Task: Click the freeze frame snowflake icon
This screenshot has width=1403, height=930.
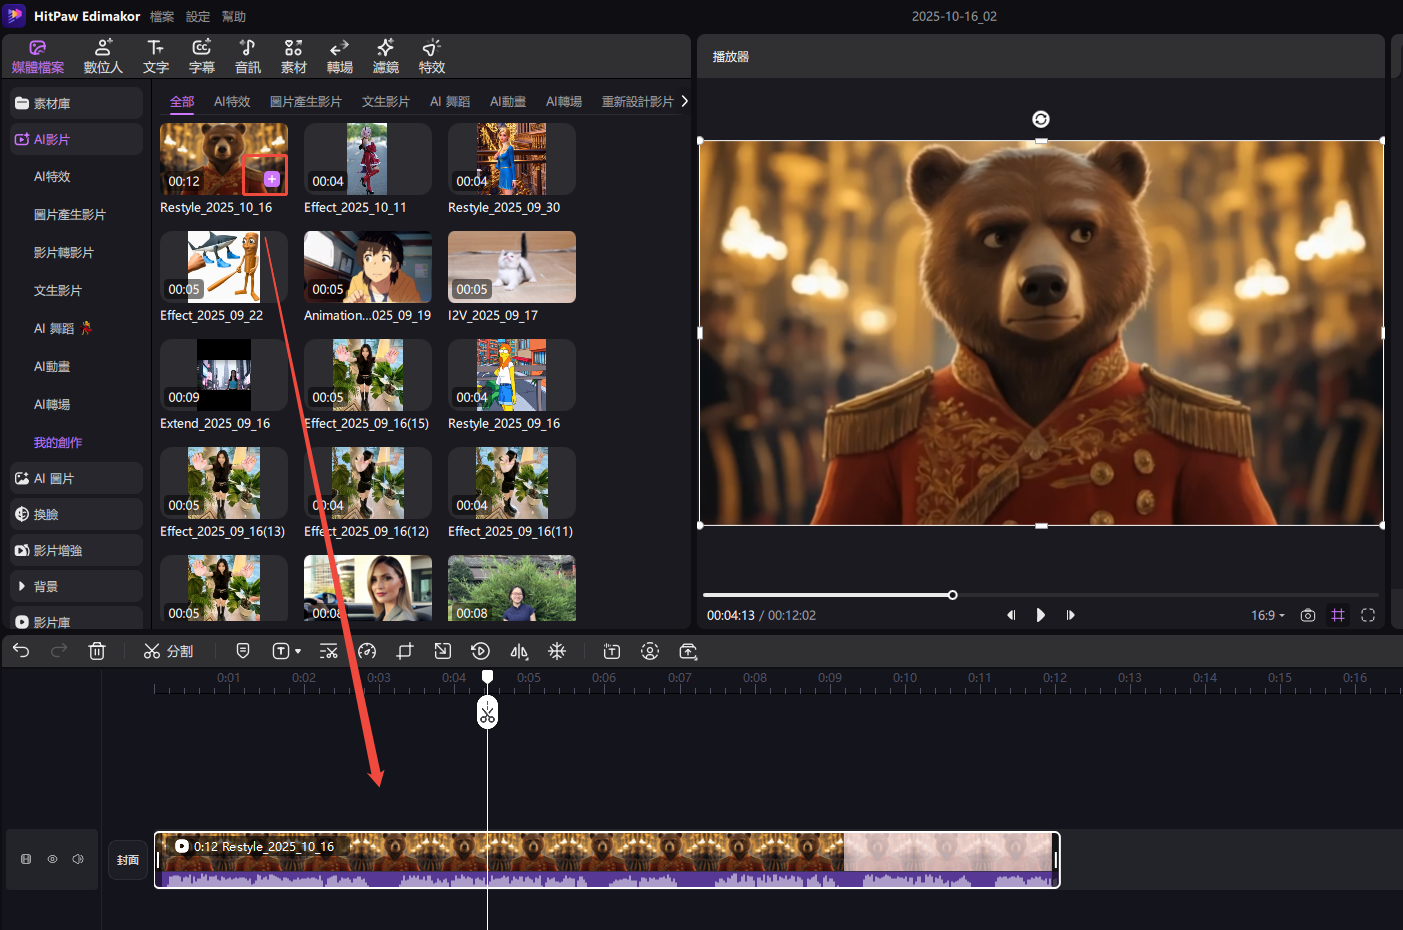Action: [557, 651]
